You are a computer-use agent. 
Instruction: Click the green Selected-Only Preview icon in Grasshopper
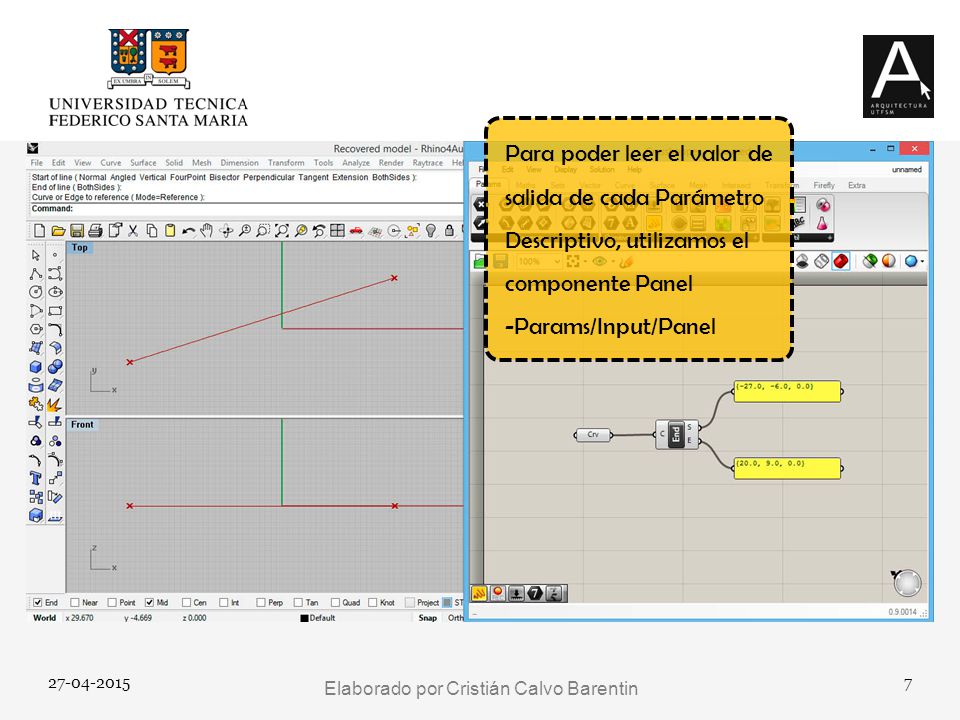869,261
